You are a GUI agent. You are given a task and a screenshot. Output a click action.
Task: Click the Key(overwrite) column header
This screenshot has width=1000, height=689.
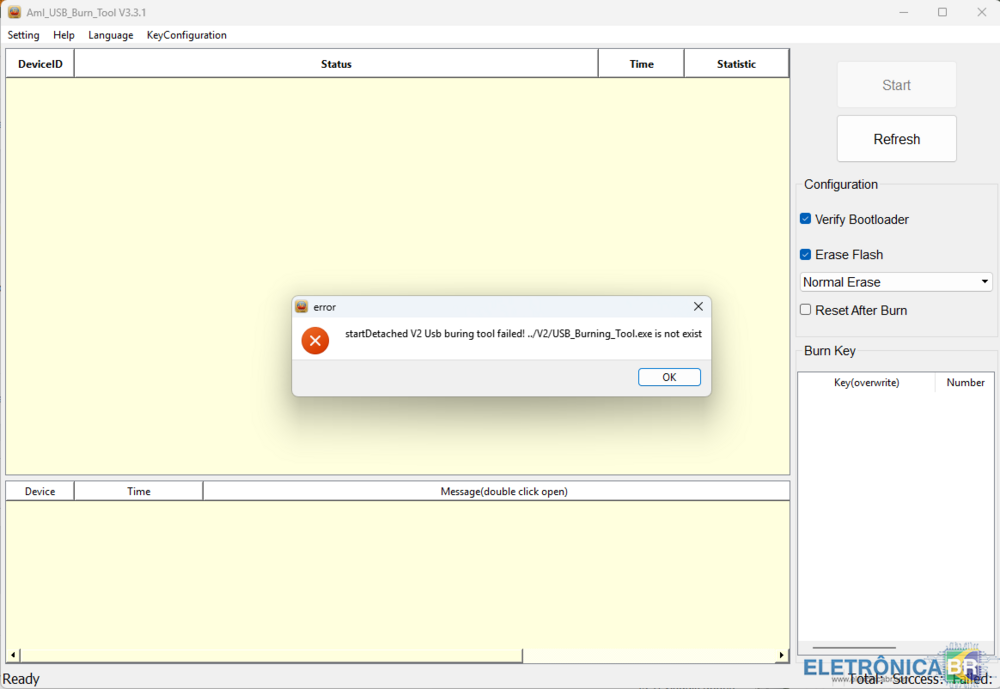coord(866,383)
